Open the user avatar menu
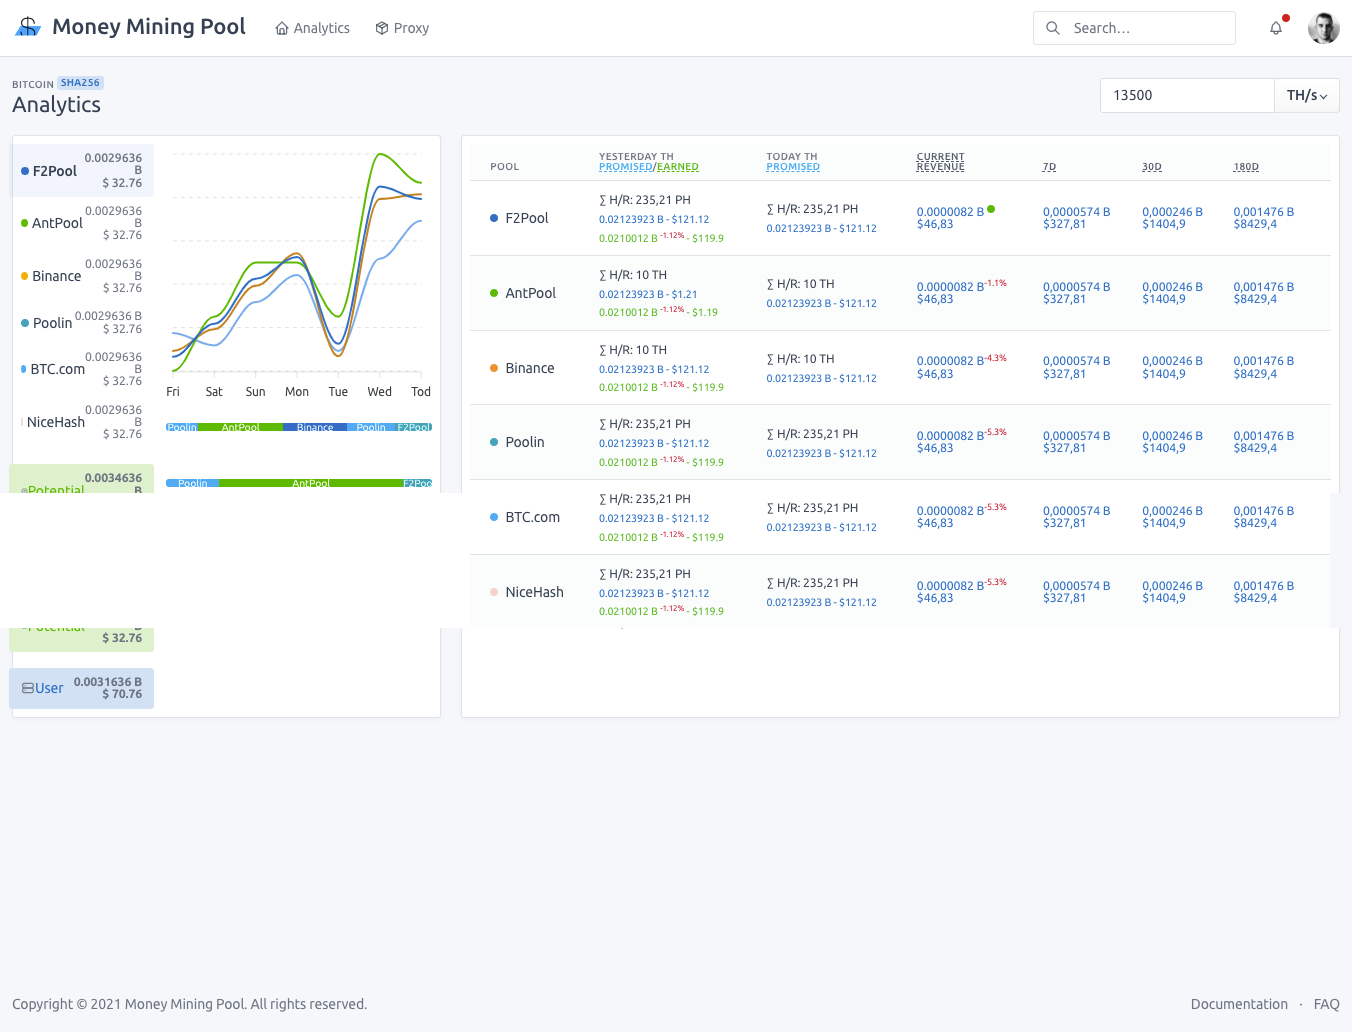 [x=1324, y=28]
